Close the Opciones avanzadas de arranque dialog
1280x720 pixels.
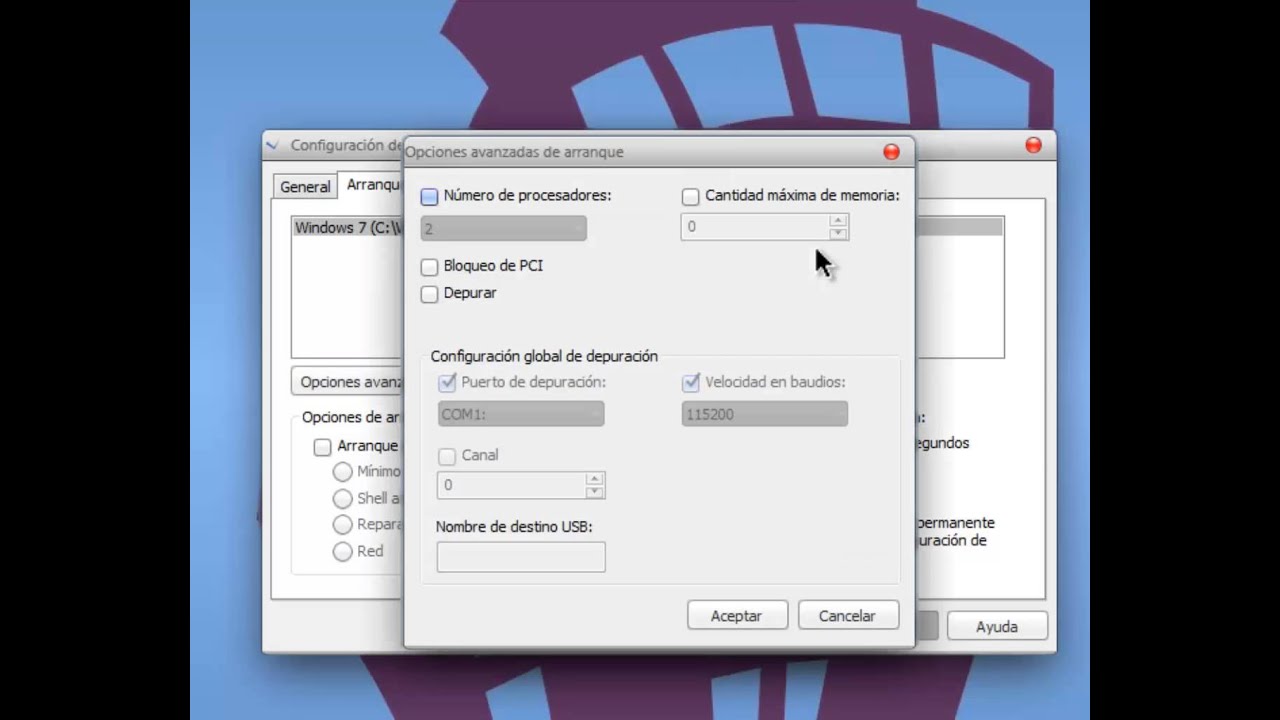(891, 152)
